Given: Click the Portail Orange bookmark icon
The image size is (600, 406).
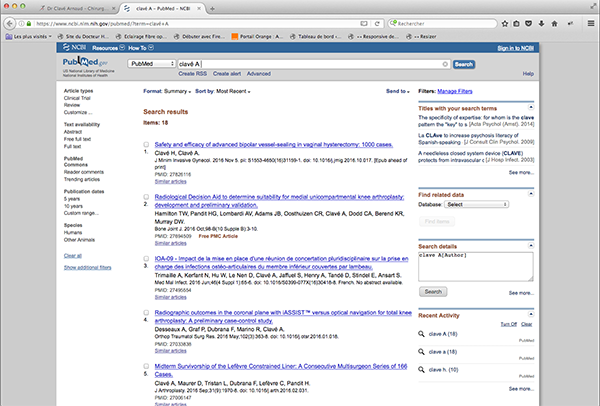Looking at the screenshot, I should point(235,37).
